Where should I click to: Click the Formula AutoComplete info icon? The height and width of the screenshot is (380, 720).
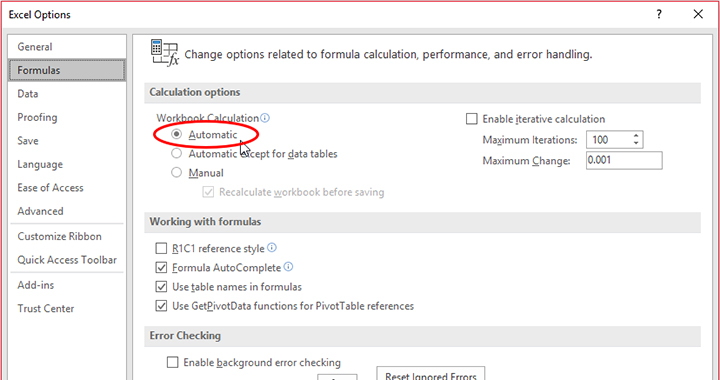288,267
